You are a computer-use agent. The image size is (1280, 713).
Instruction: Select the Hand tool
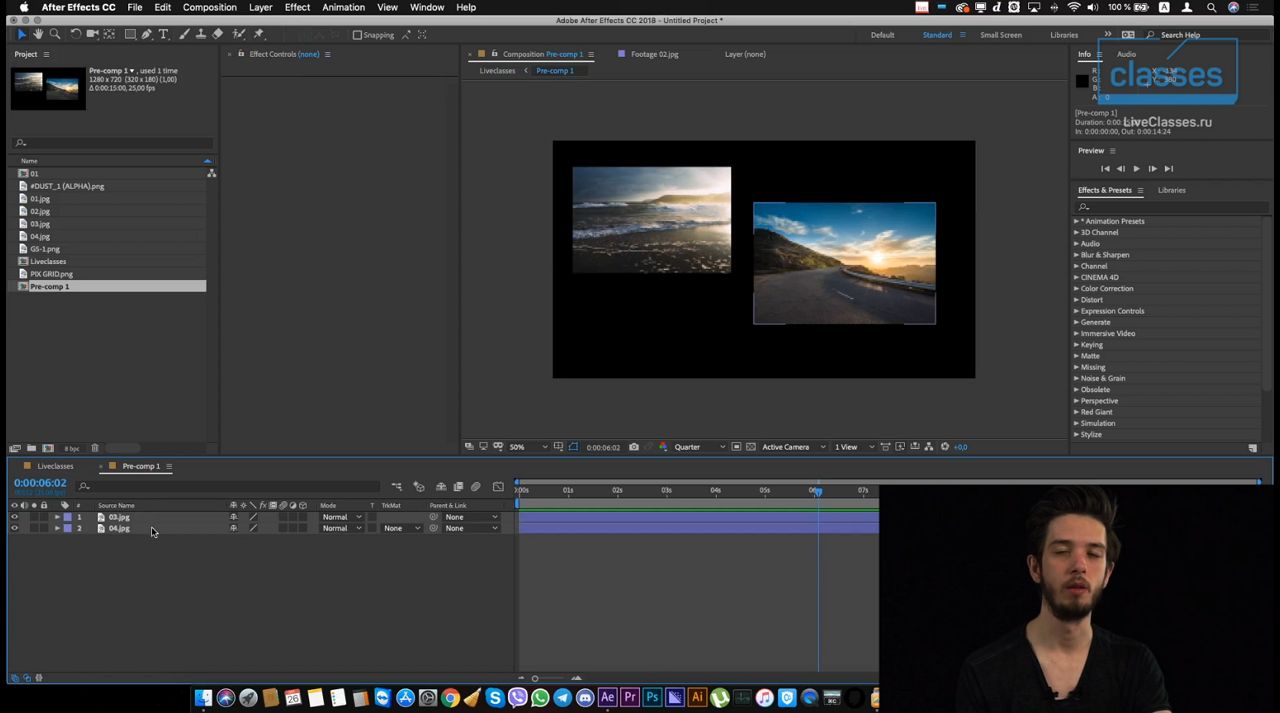pos(39,34)
